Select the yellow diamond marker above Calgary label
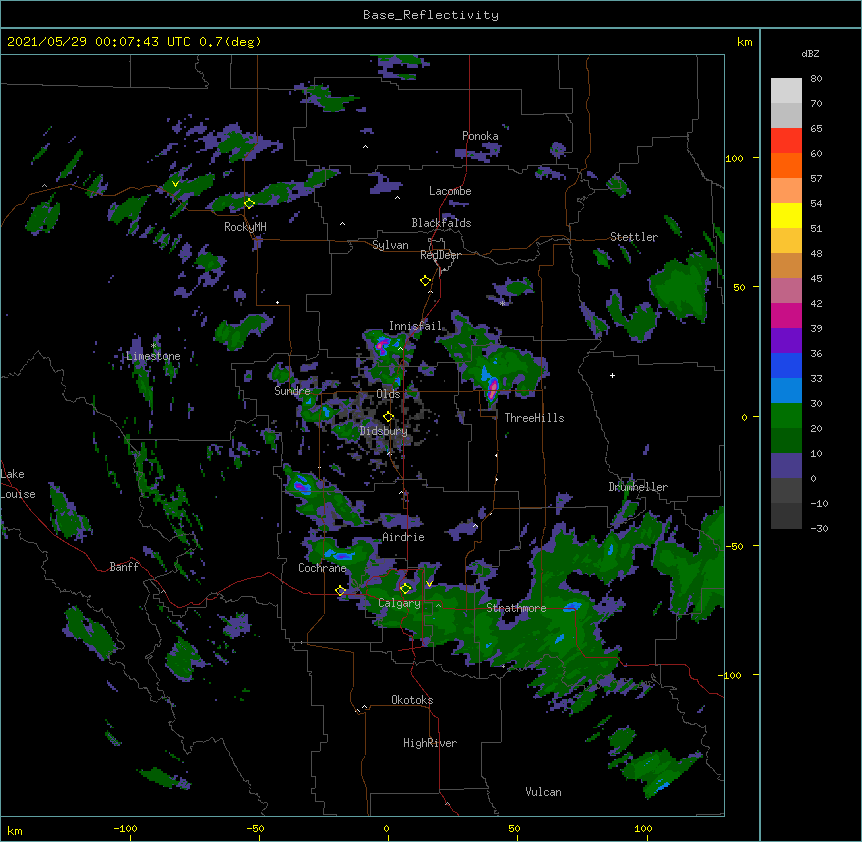Viewport: 862px width, 842px height. point(405,589)
